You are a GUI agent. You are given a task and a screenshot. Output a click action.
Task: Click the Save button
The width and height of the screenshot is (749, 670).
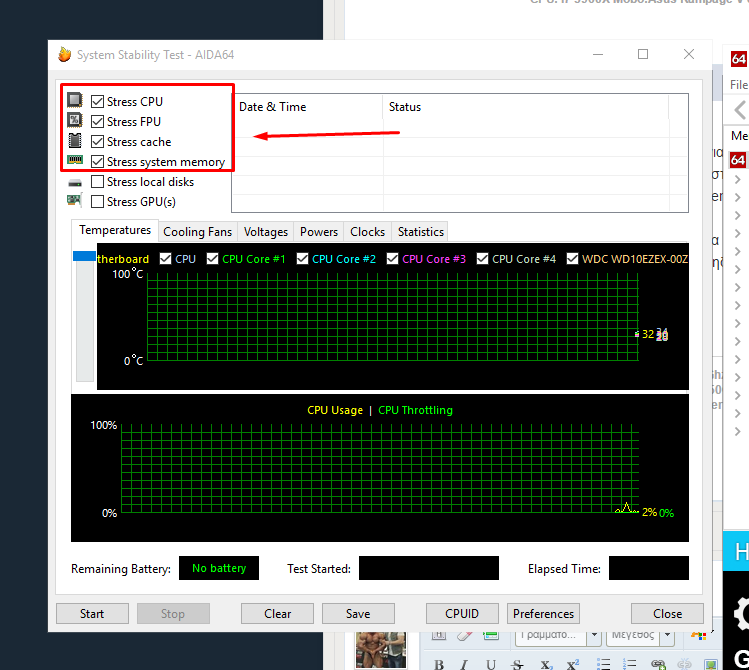tap(358, 614)
